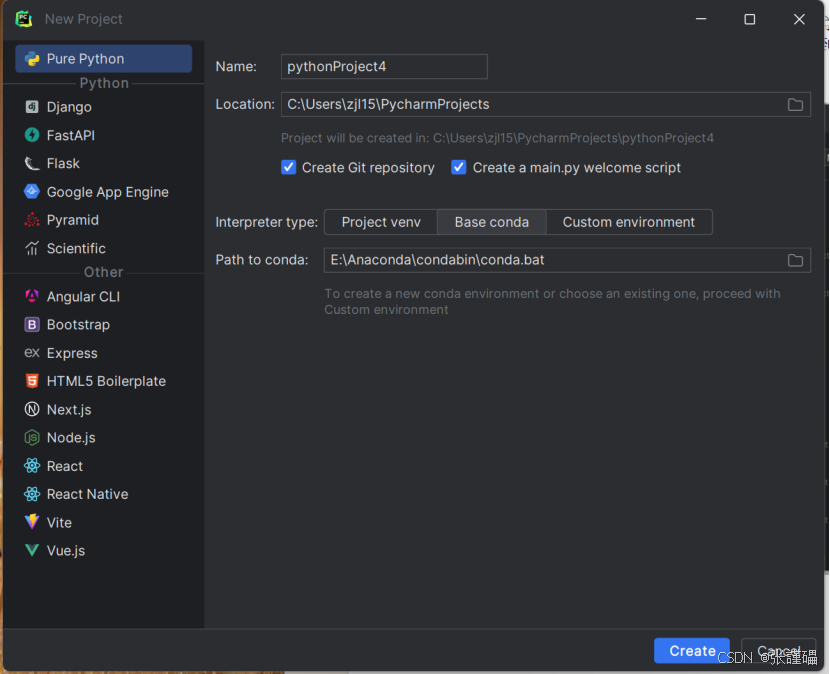Viewport: 830px width, 674px height.
Task: Click the Scientific chart icon
Action: click(32, 248)
